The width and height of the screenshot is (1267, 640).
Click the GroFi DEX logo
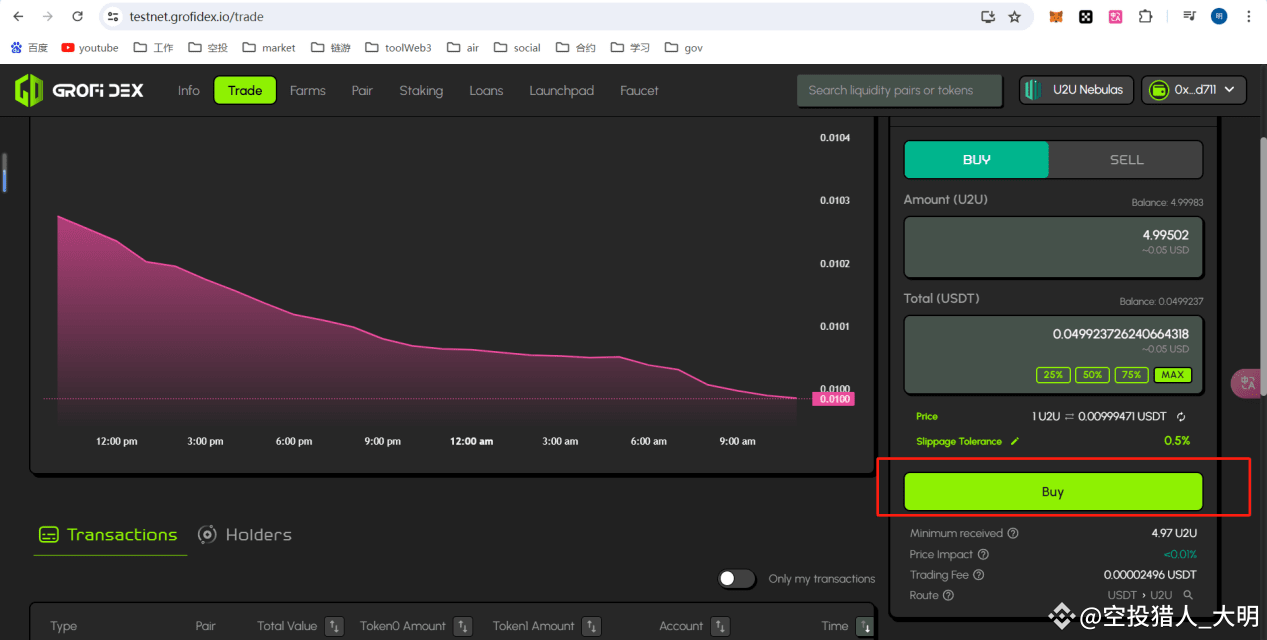click(x=79, y=90)
